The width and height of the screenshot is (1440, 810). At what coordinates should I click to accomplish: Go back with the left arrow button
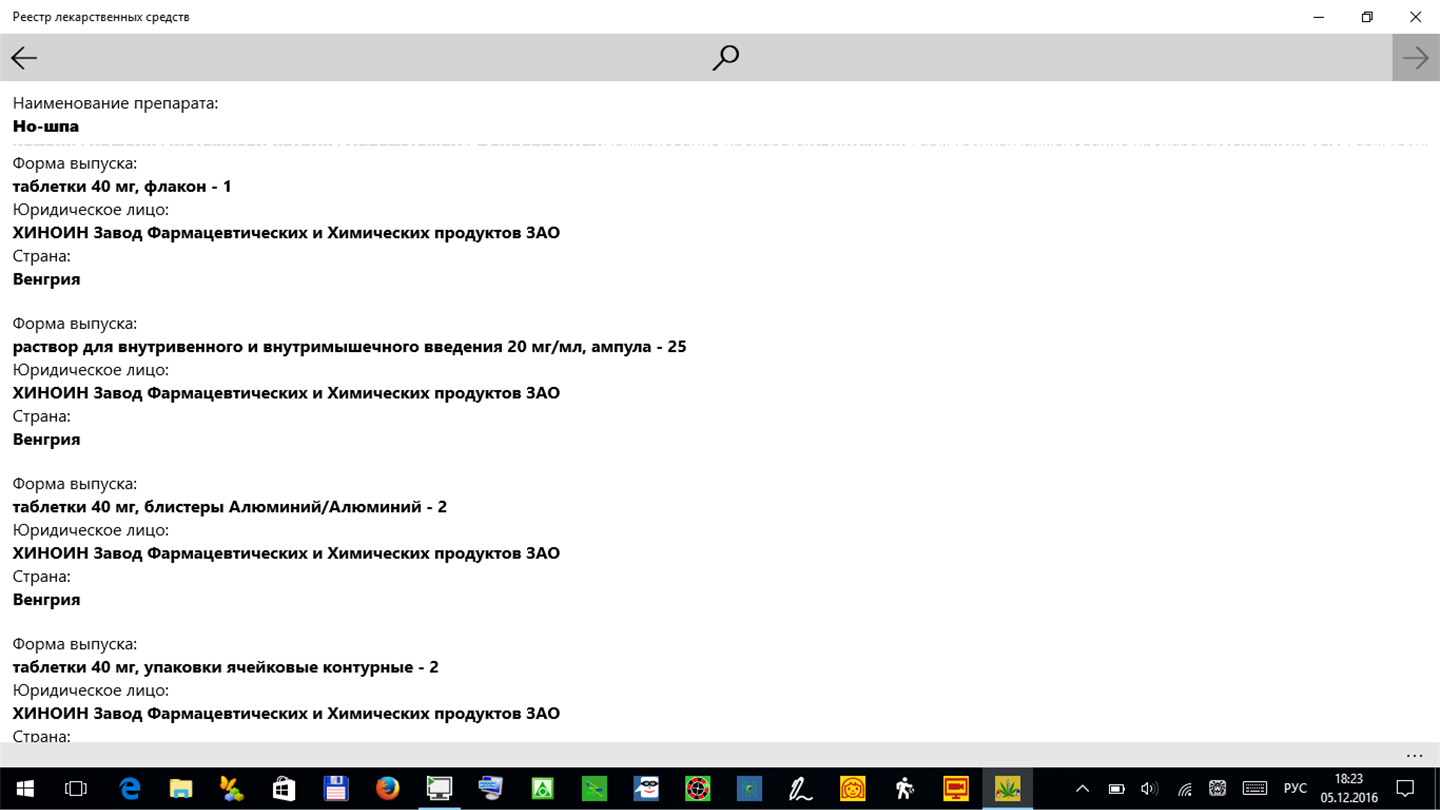pyautogui.click(x=24, y=58)
